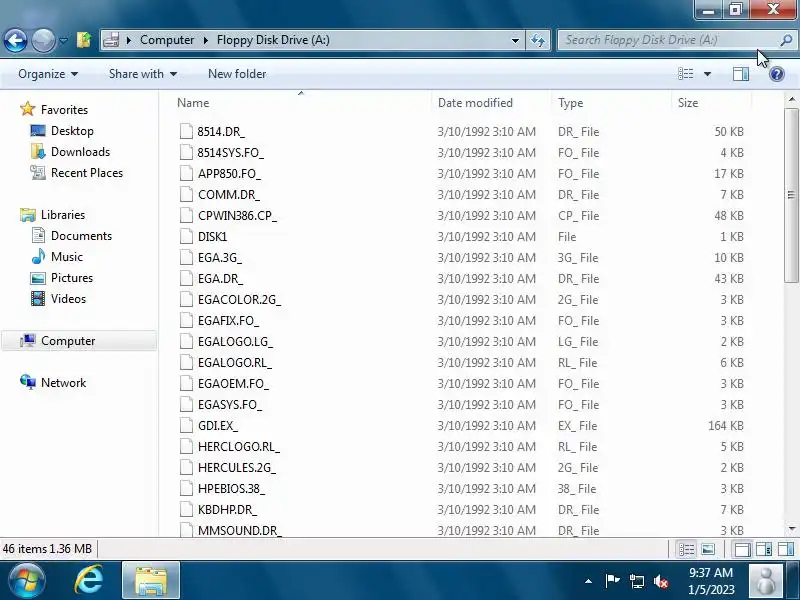This screenshot has height=600, width=800.
Task: Click the folder icon beside the navigation arrows
Action: 84,40
